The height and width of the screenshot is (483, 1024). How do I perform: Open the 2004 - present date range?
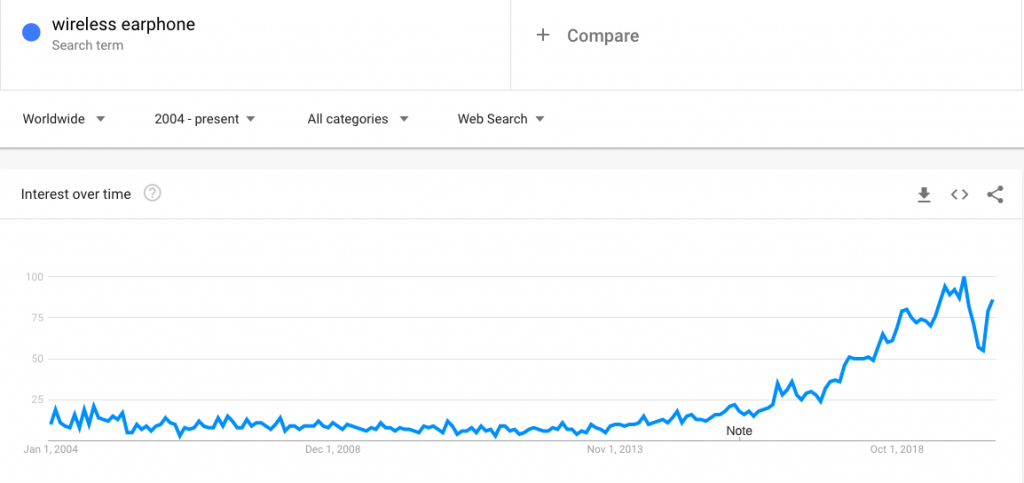click(204, 119)
